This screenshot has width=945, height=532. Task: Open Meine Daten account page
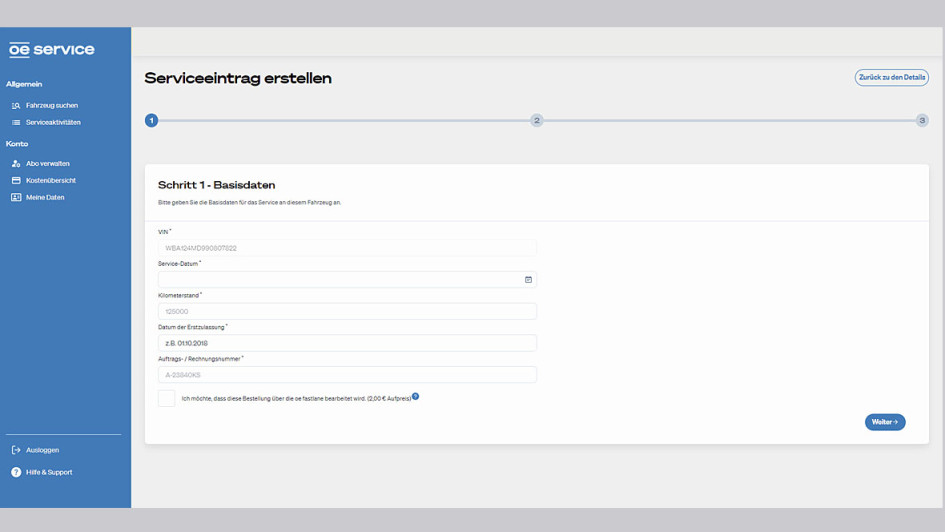tap(44, 197)
